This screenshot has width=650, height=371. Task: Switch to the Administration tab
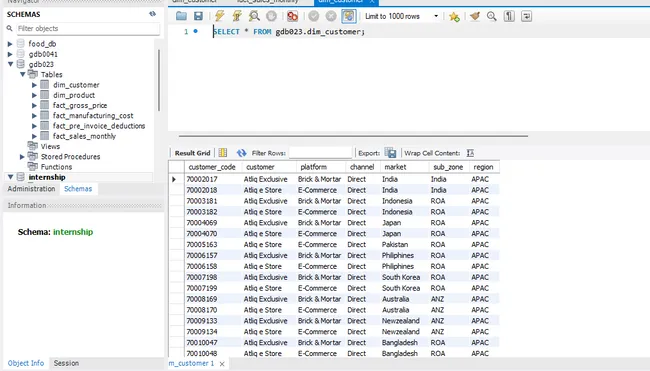coord(31,189)
